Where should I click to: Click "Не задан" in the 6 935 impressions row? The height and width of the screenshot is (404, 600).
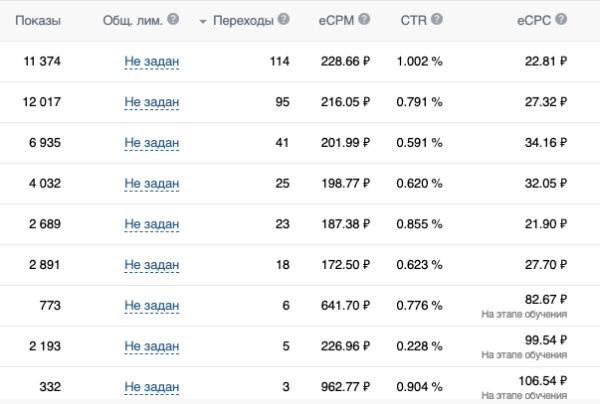tap(151, 142)
